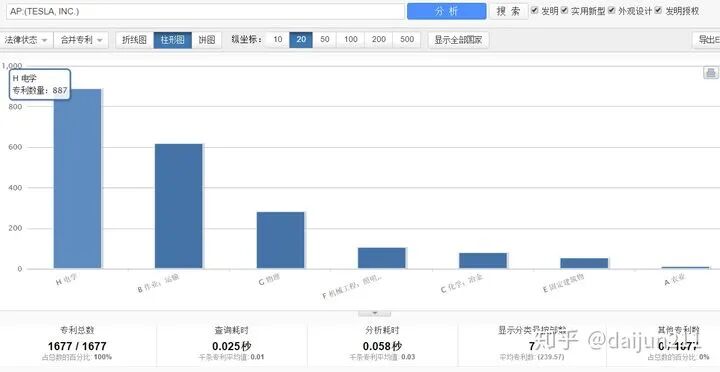
Task: Click the 搜索 button
Action: coord(508,11)
